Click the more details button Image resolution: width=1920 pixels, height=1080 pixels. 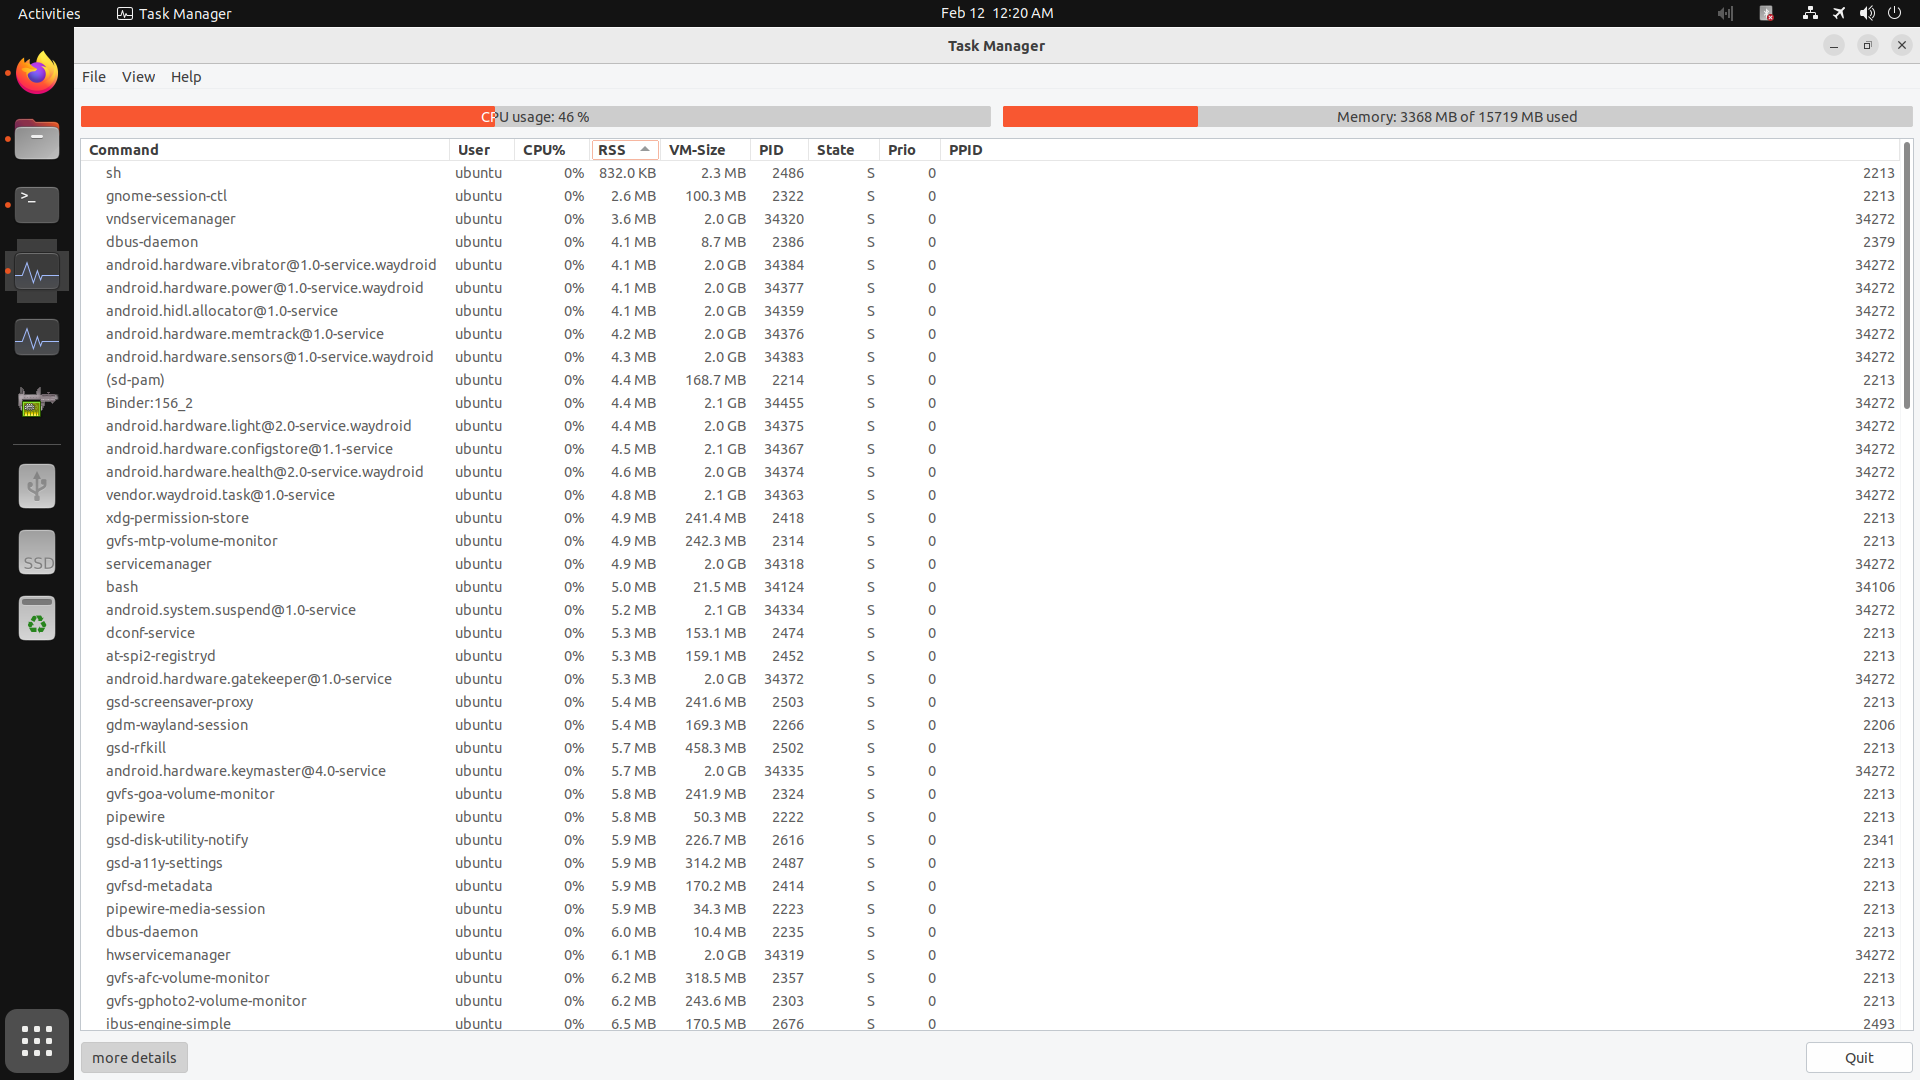[x=134, y=1057]
